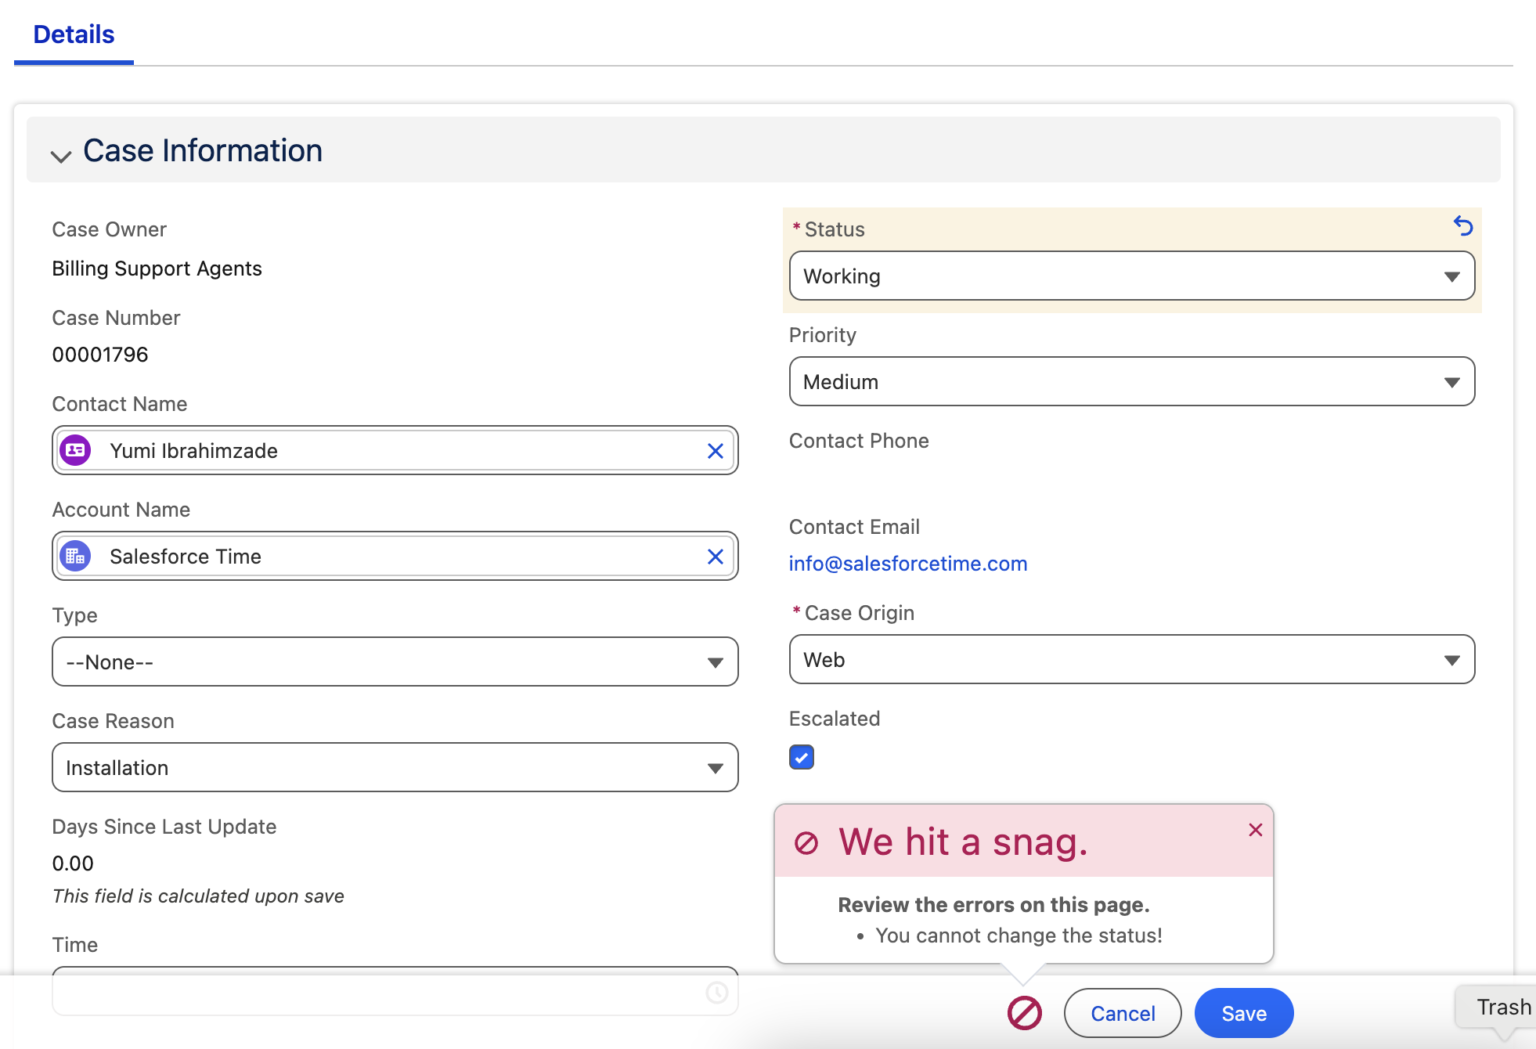Click into the Contact Name lookup field

click(x=395, y=450)
